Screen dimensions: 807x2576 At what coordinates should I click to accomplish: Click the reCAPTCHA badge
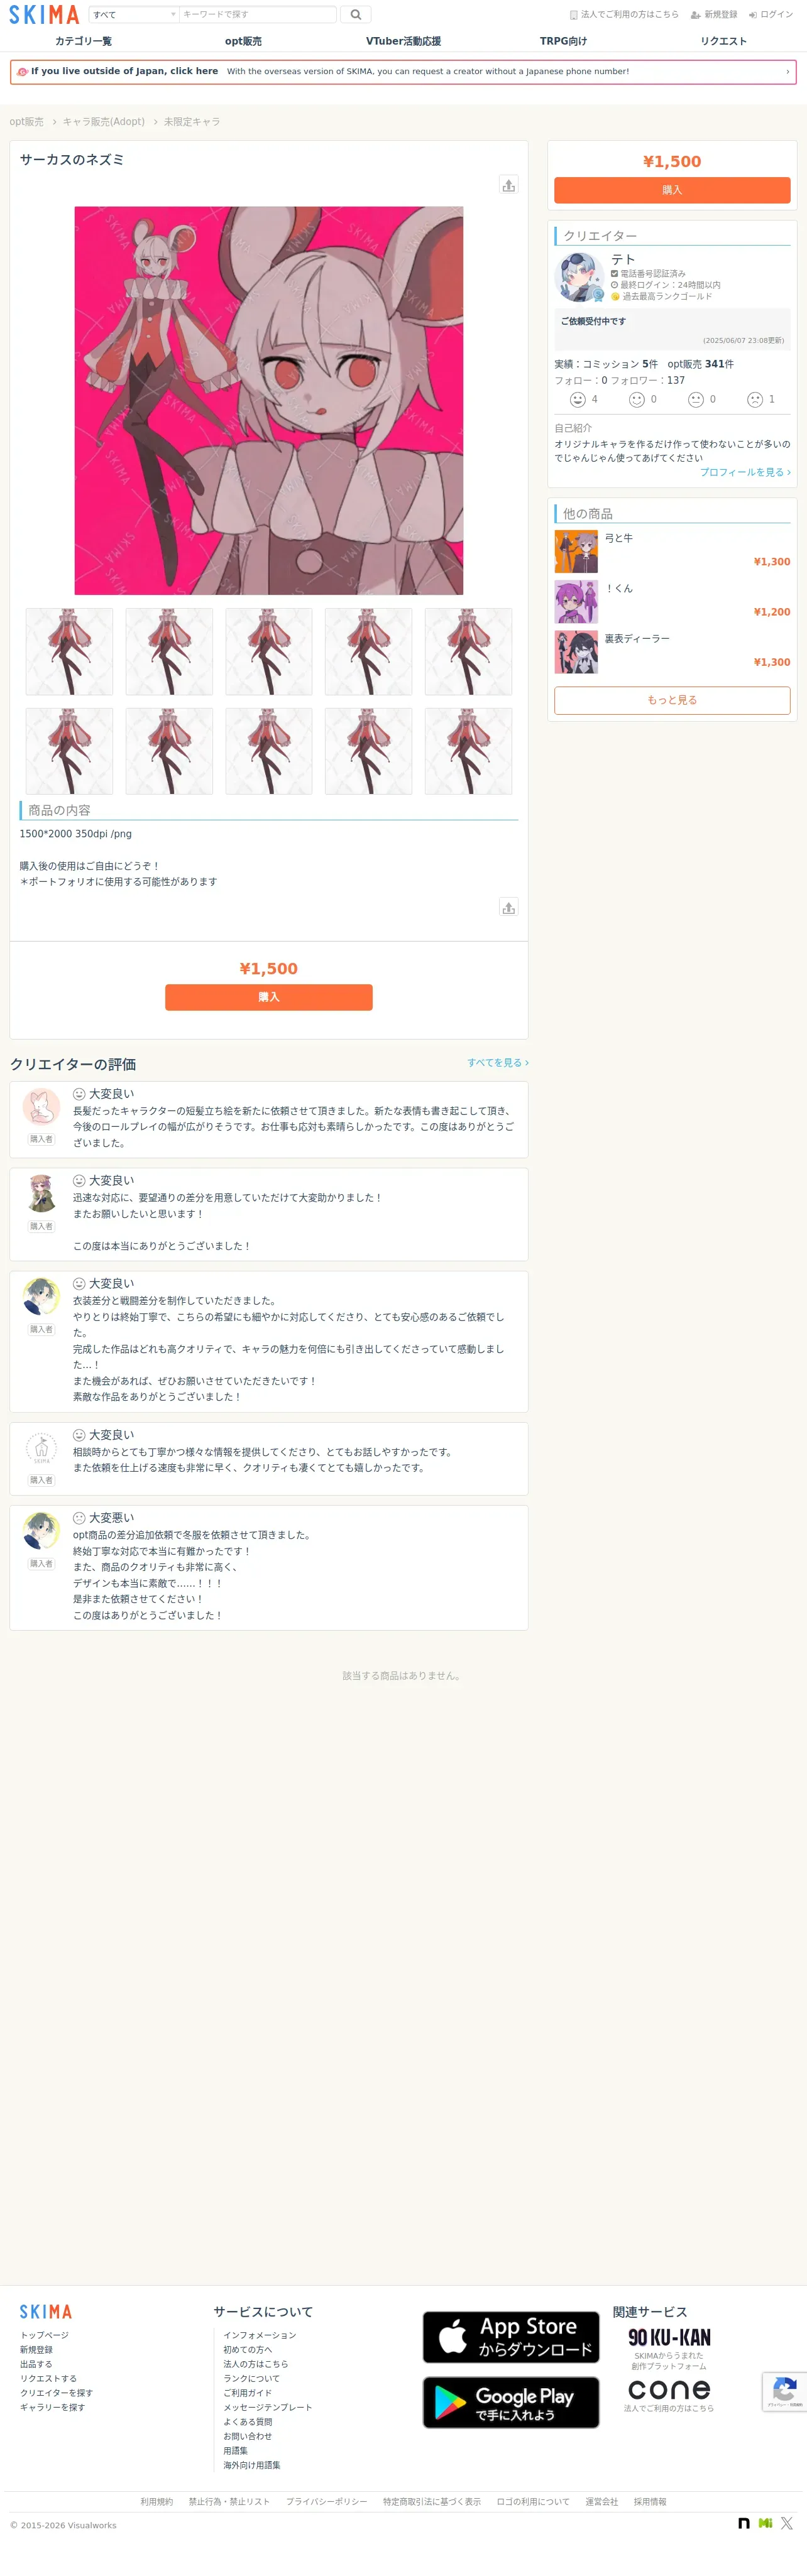[785, 2391]
